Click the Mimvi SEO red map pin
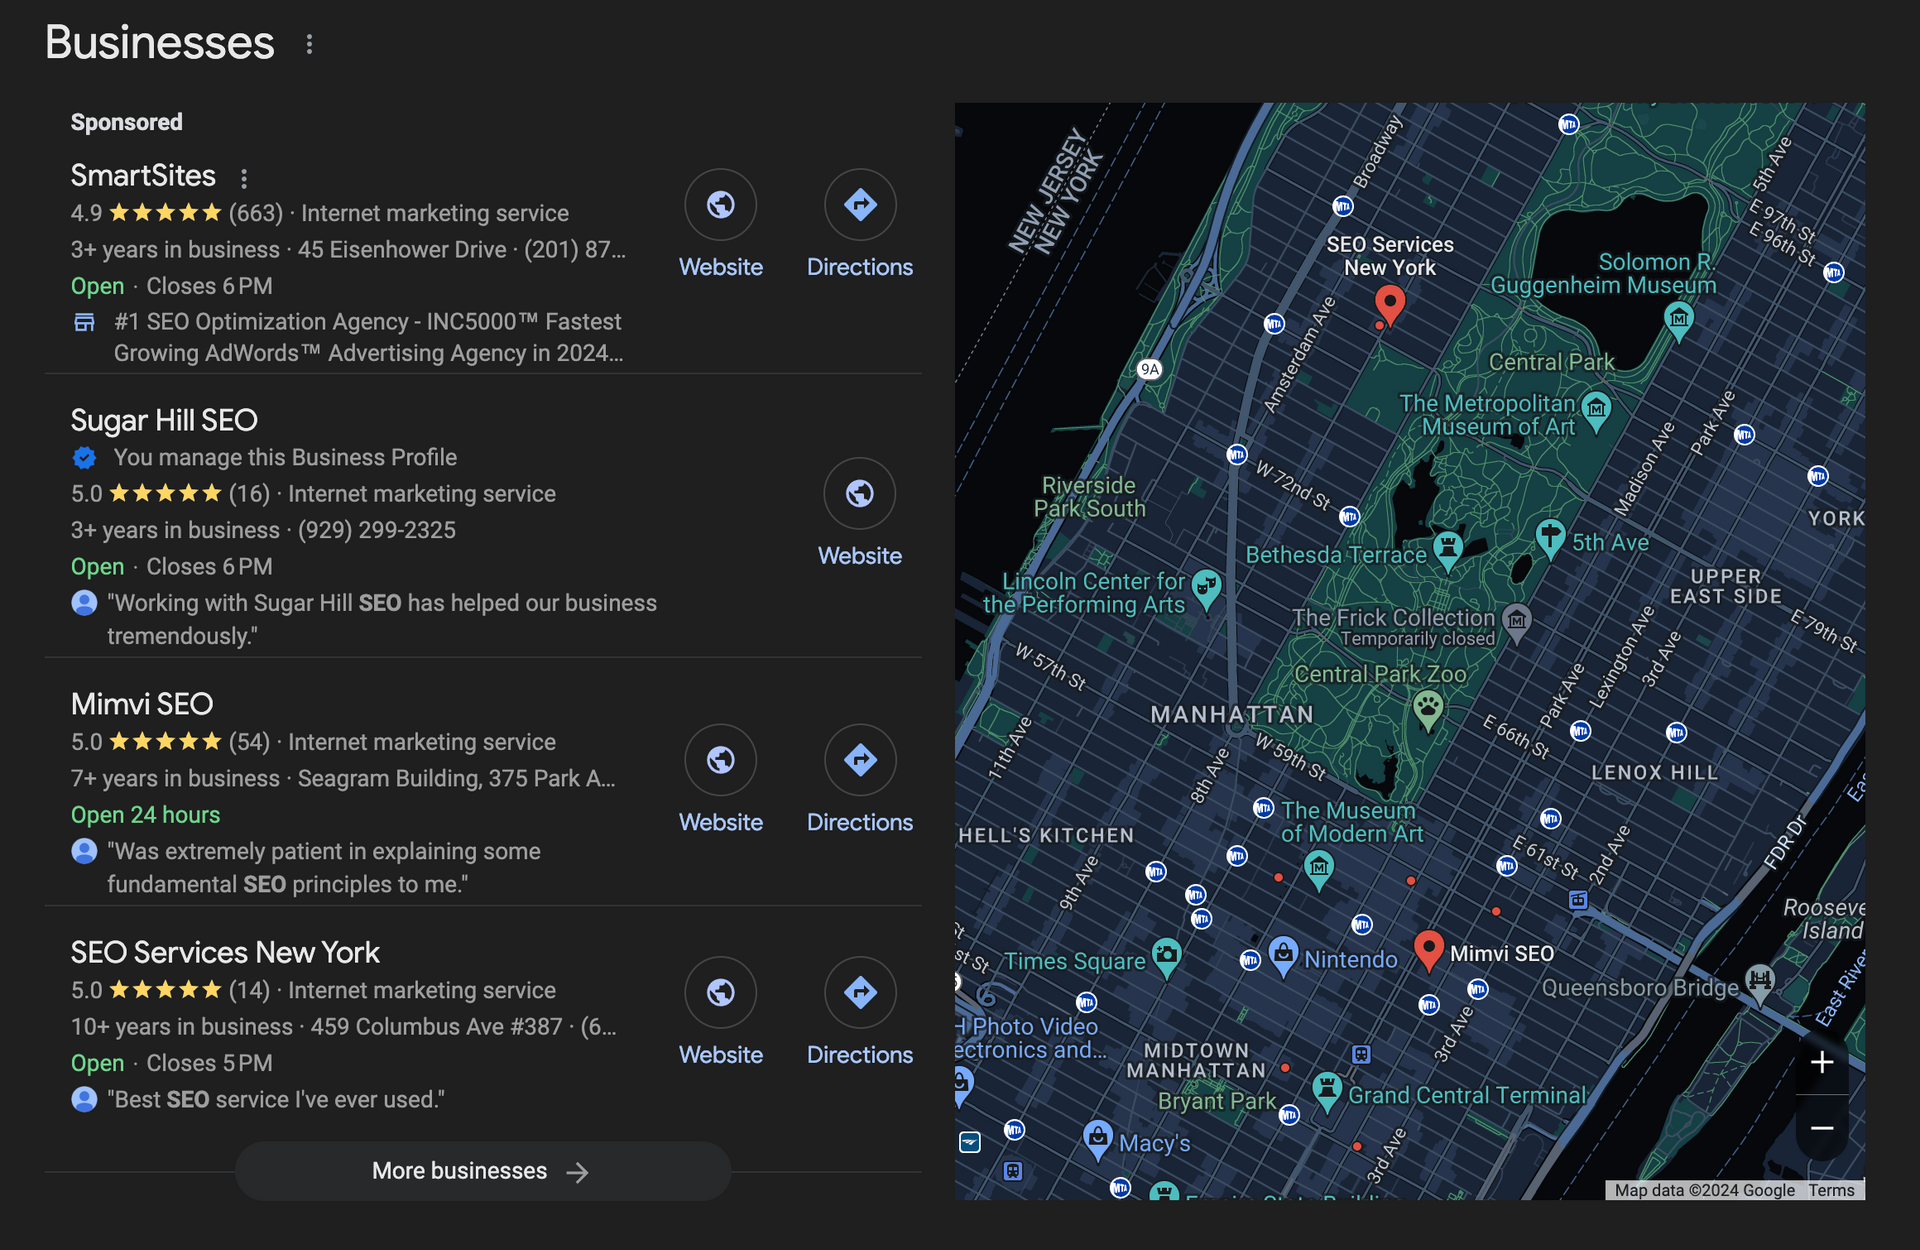The width and height of the screenshot is (1920, 1250). coord(1428,948)
